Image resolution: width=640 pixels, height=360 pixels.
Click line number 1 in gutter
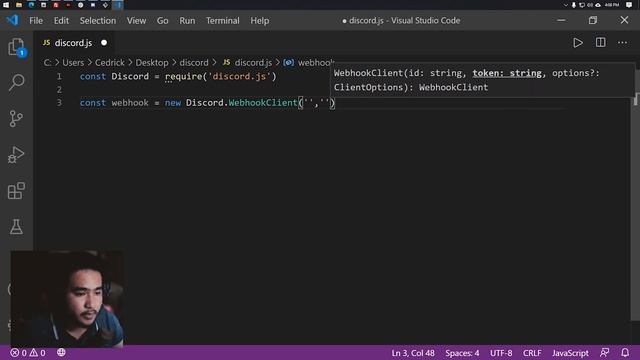pyautogui.click(x=59, y=76)
